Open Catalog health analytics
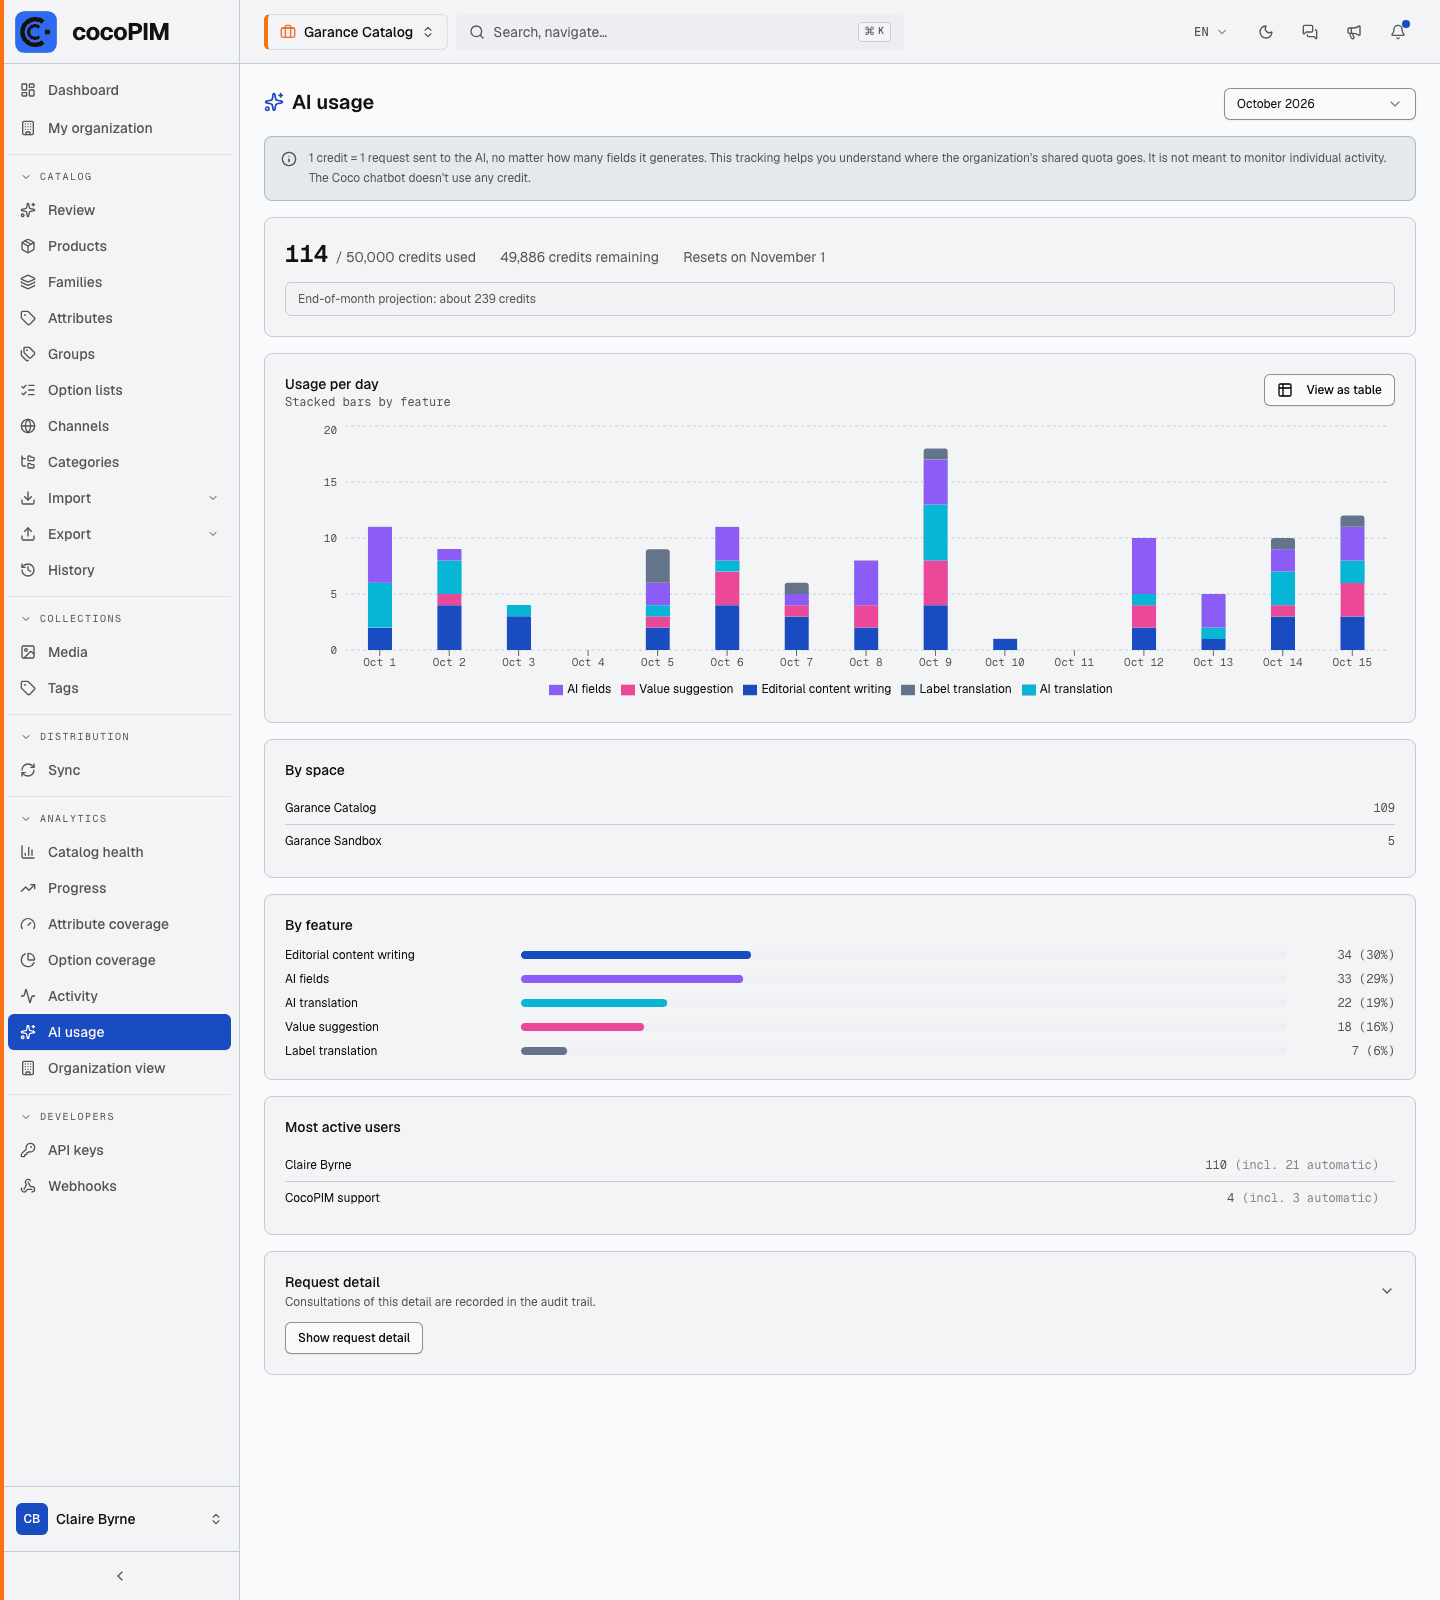 (119, 852)
